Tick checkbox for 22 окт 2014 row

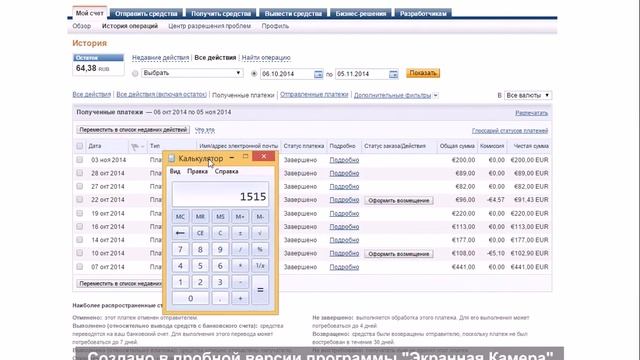[x=80, y=200]
